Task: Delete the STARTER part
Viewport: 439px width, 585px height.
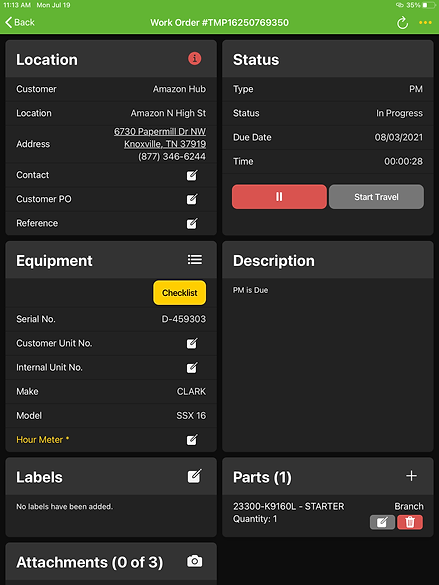Action: (410, 522)
